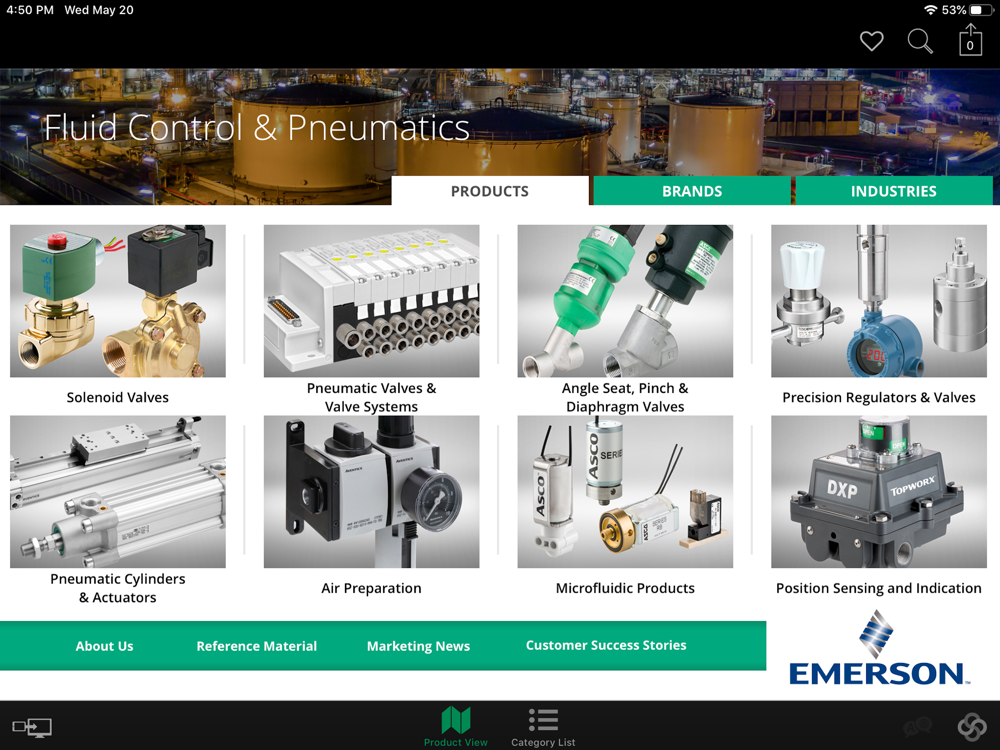The image size is (1000, 750).
Task: Select the Angle Seat, Pinch & Diaphragm image
Action: 625,300
